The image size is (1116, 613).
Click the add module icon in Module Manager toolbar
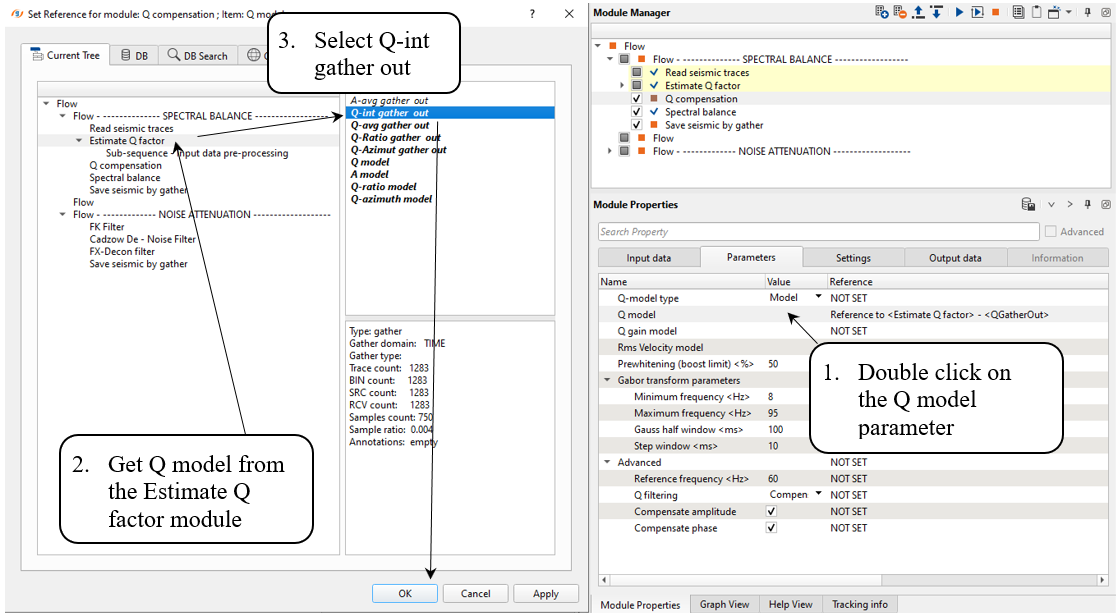point(881,12)
